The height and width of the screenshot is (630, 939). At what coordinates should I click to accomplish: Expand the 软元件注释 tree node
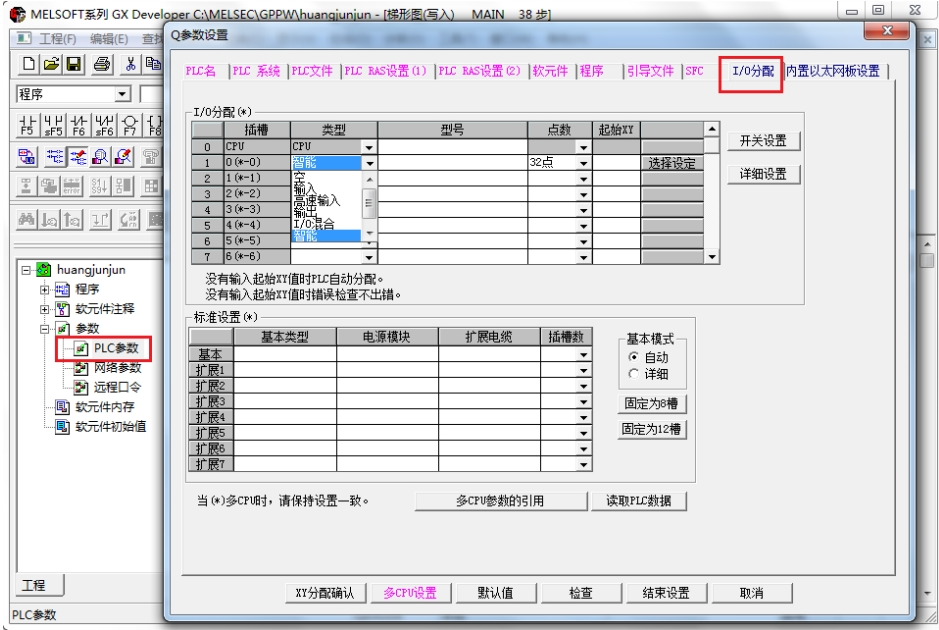pyautogui.click(x=45, y=309)
